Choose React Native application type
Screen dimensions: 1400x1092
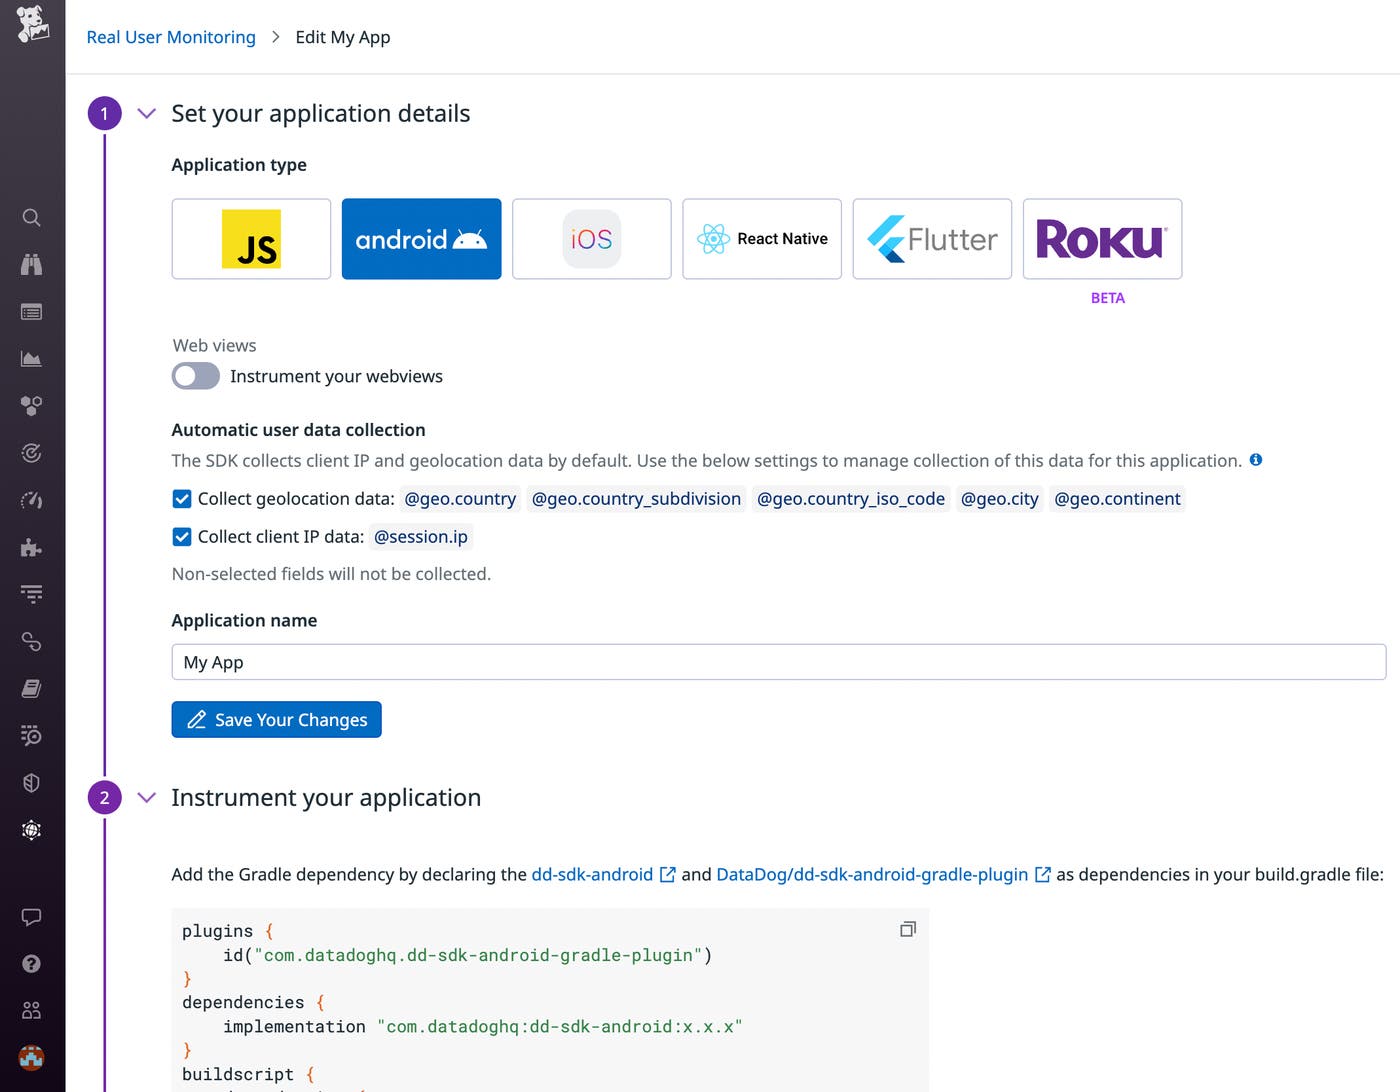761,239
